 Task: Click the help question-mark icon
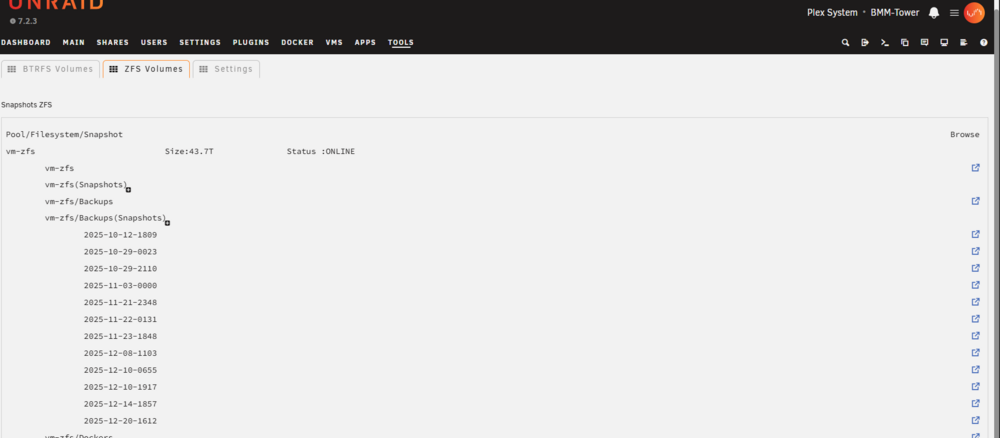tap(983, 43)
